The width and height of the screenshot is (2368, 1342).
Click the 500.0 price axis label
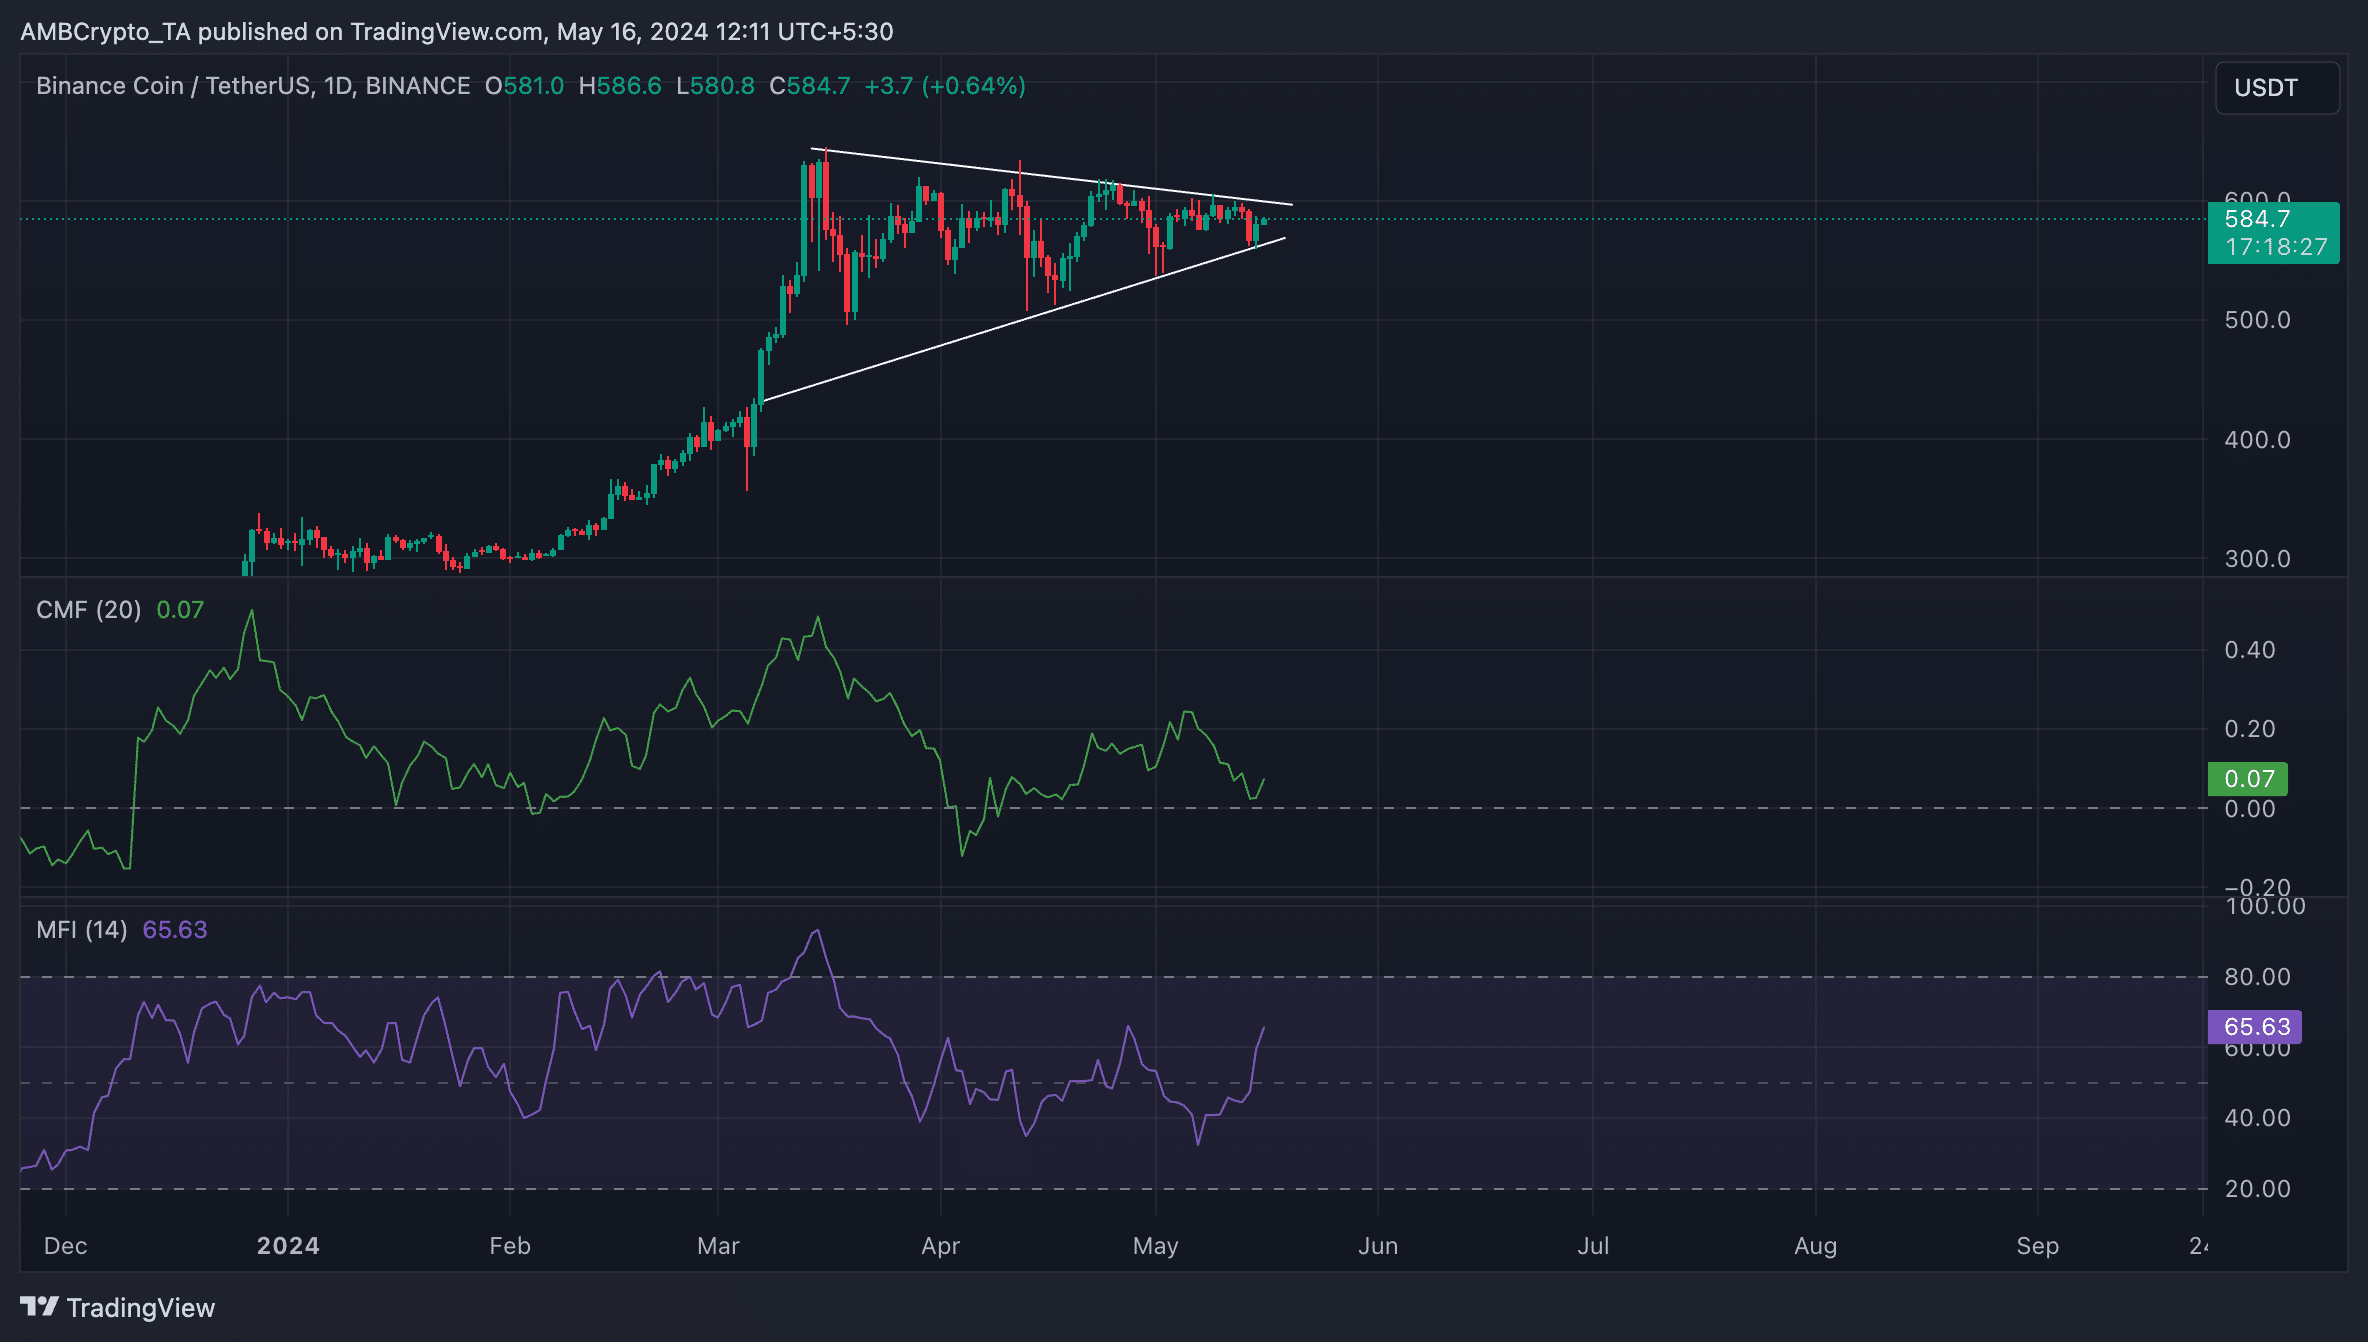coord(2257,320)
